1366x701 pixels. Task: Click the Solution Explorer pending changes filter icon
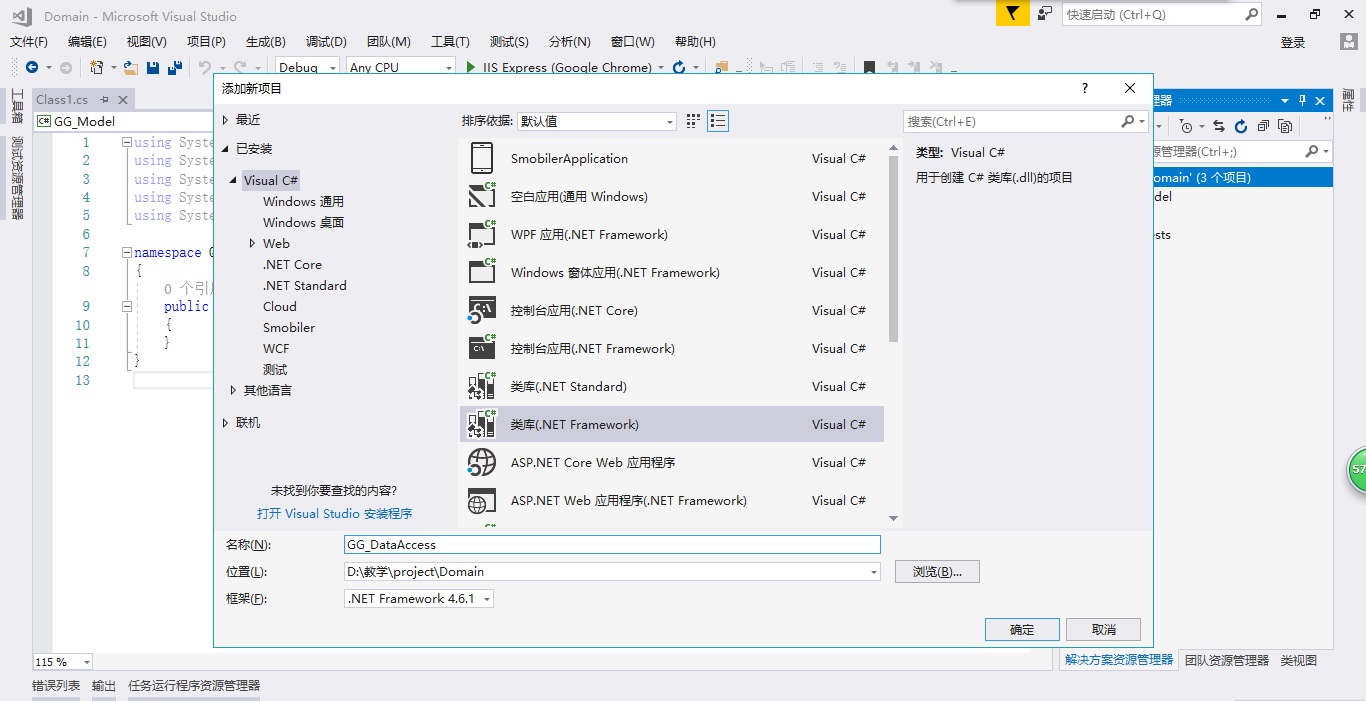pyautogui.click(x=1186, y=126)
